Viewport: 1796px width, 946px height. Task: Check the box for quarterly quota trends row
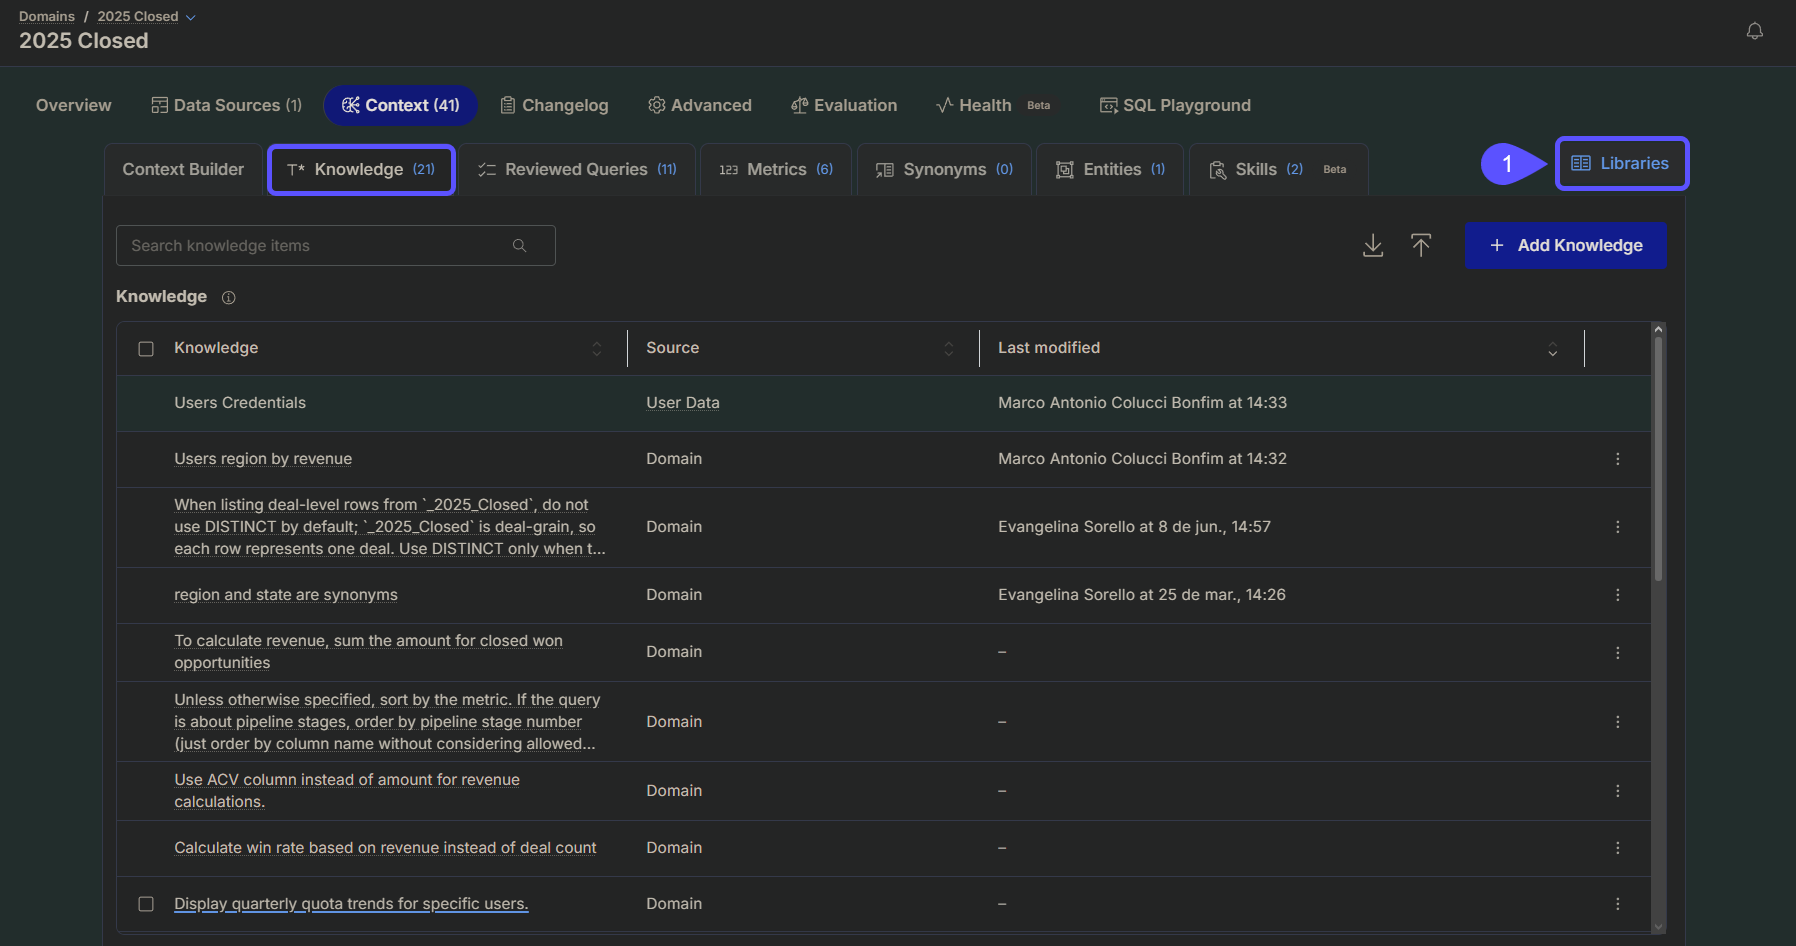pyautogui.click(x=146, y=904)
